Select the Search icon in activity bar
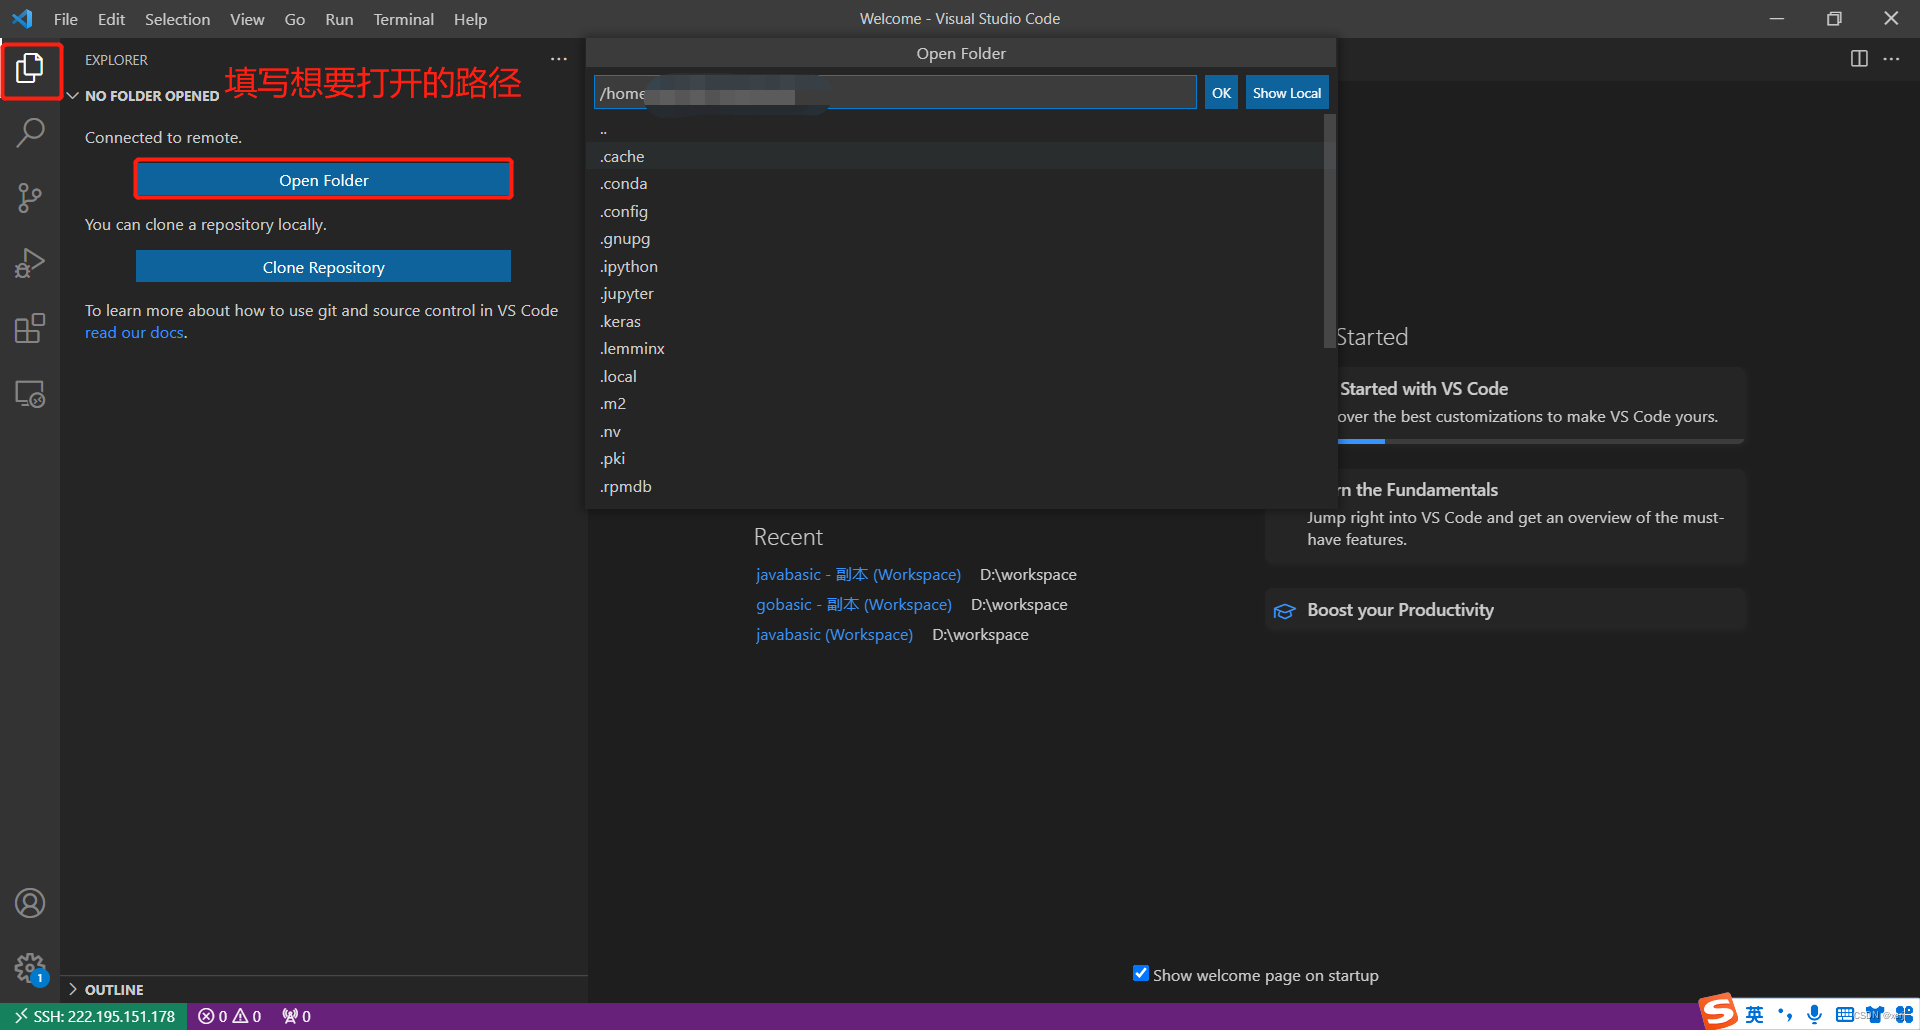This screenshot has height=1030, width=1920. pos(31,132)
